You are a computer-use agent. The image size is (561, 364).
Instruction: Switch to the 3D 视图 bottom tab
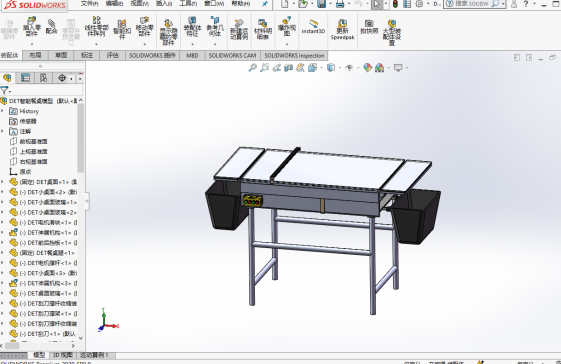pos(63,355)
